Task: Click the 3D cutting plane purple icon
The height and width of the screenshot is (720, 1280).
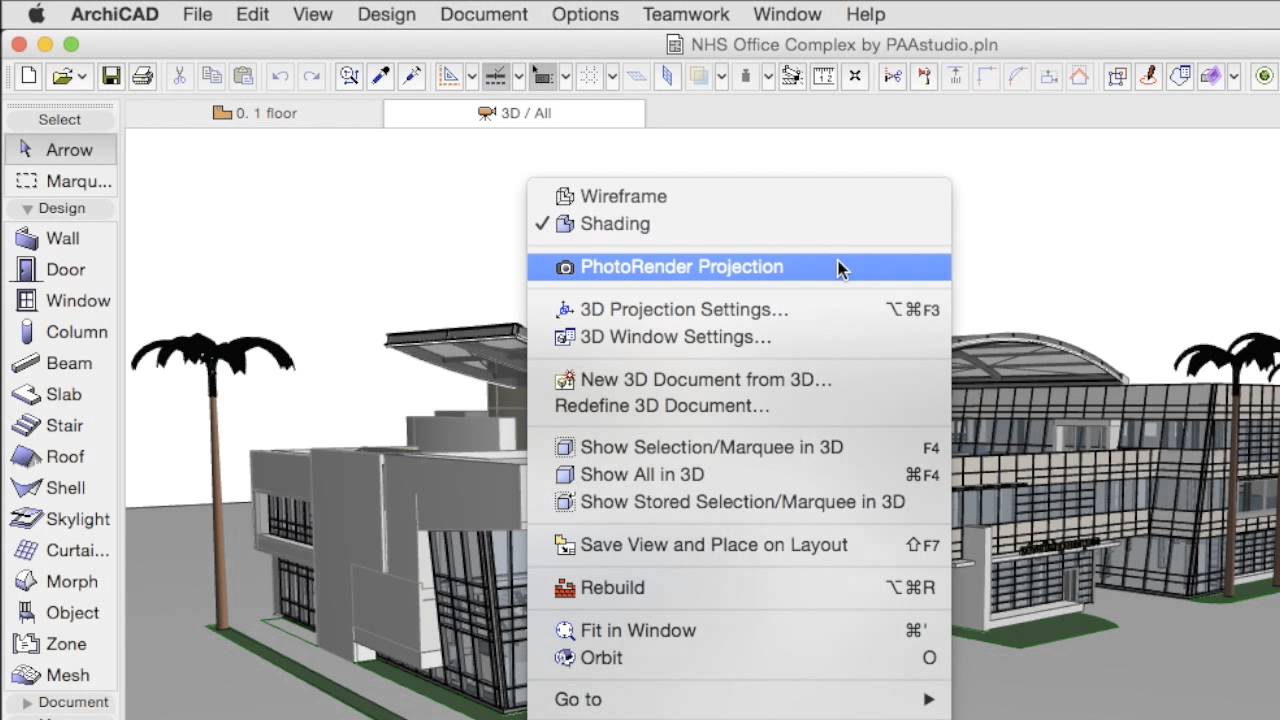Action: [1210, 76]
